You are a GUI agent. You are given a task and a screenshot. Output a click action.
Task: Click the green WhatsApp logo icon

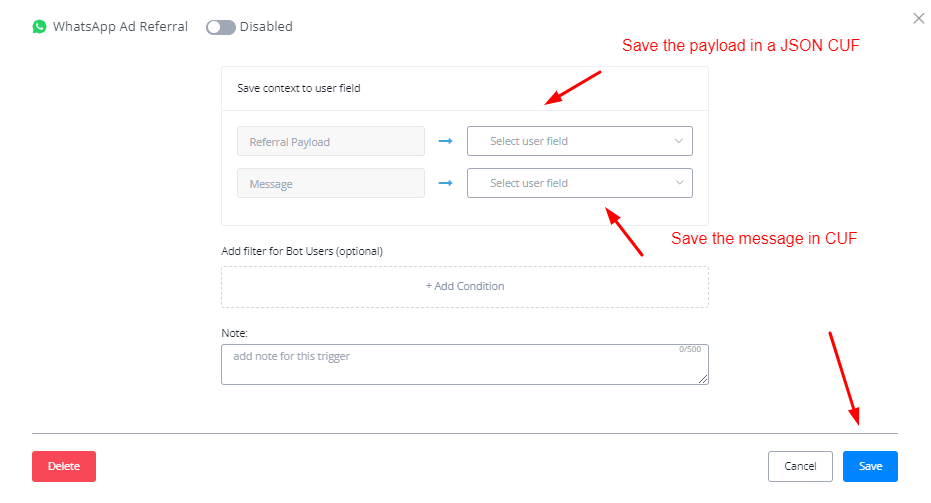[40, 27]
